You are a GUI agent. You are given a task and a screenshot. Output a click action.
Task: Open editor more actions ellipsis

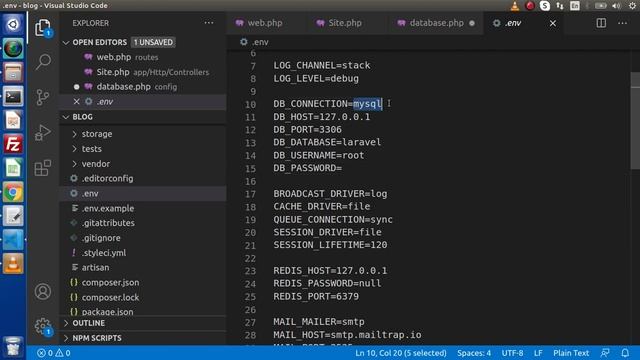tap(622, 23)
